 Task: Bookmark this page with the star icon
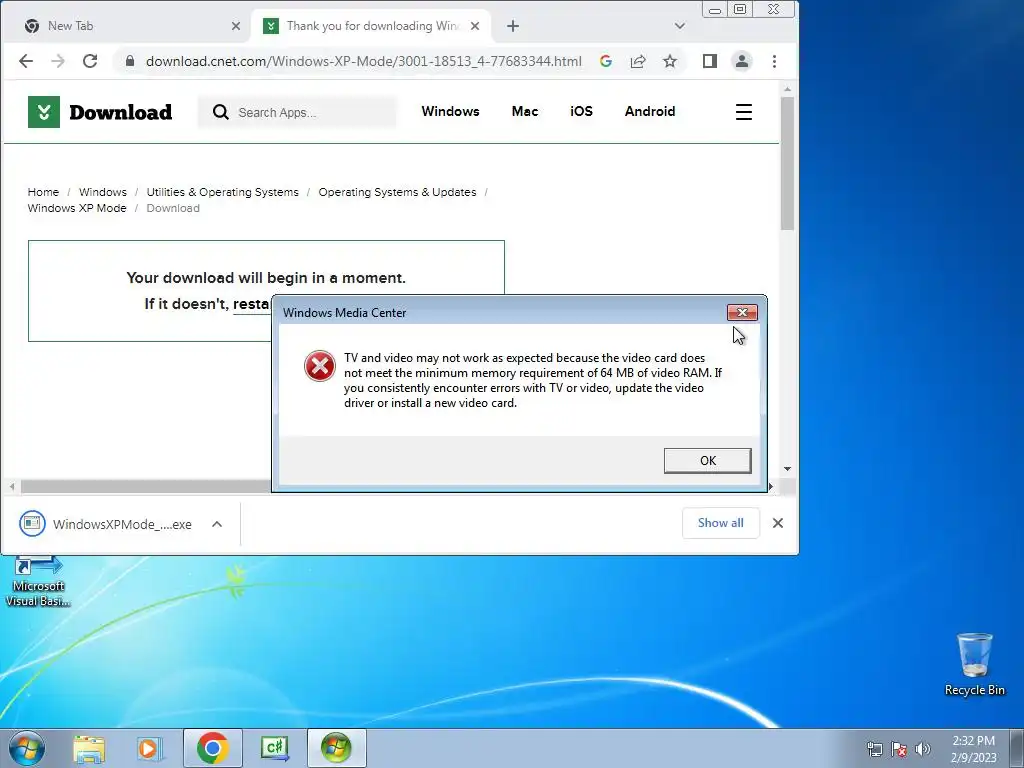[669, 61]
